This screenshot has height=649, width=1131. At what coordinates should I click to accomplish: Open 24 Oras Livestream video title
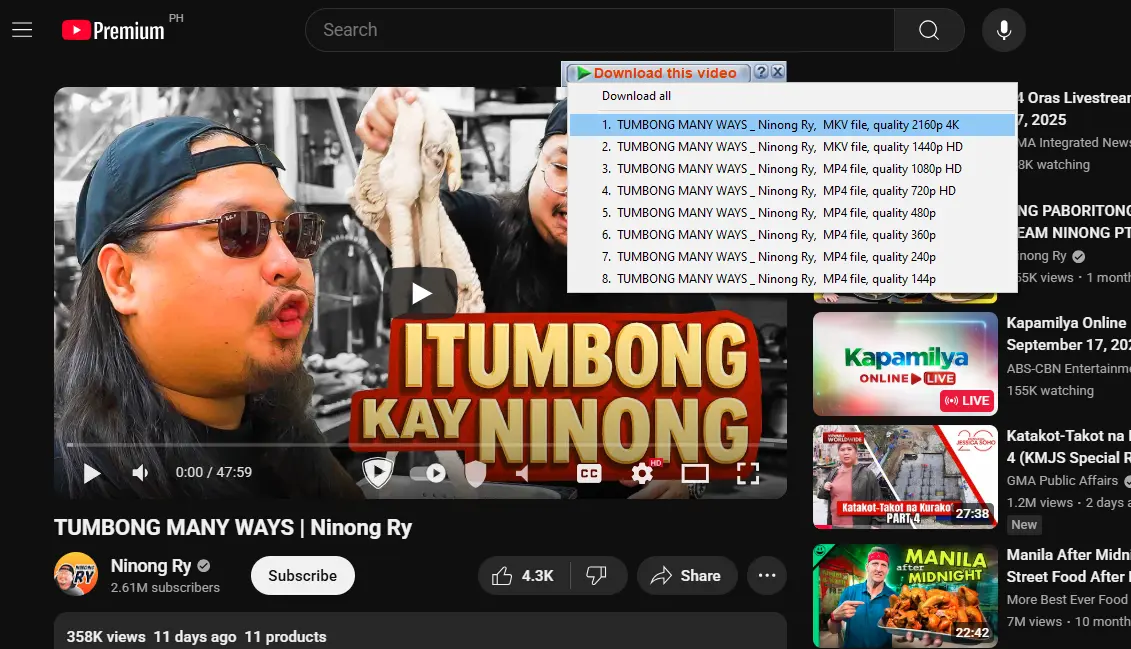[x=1074, y=108]
